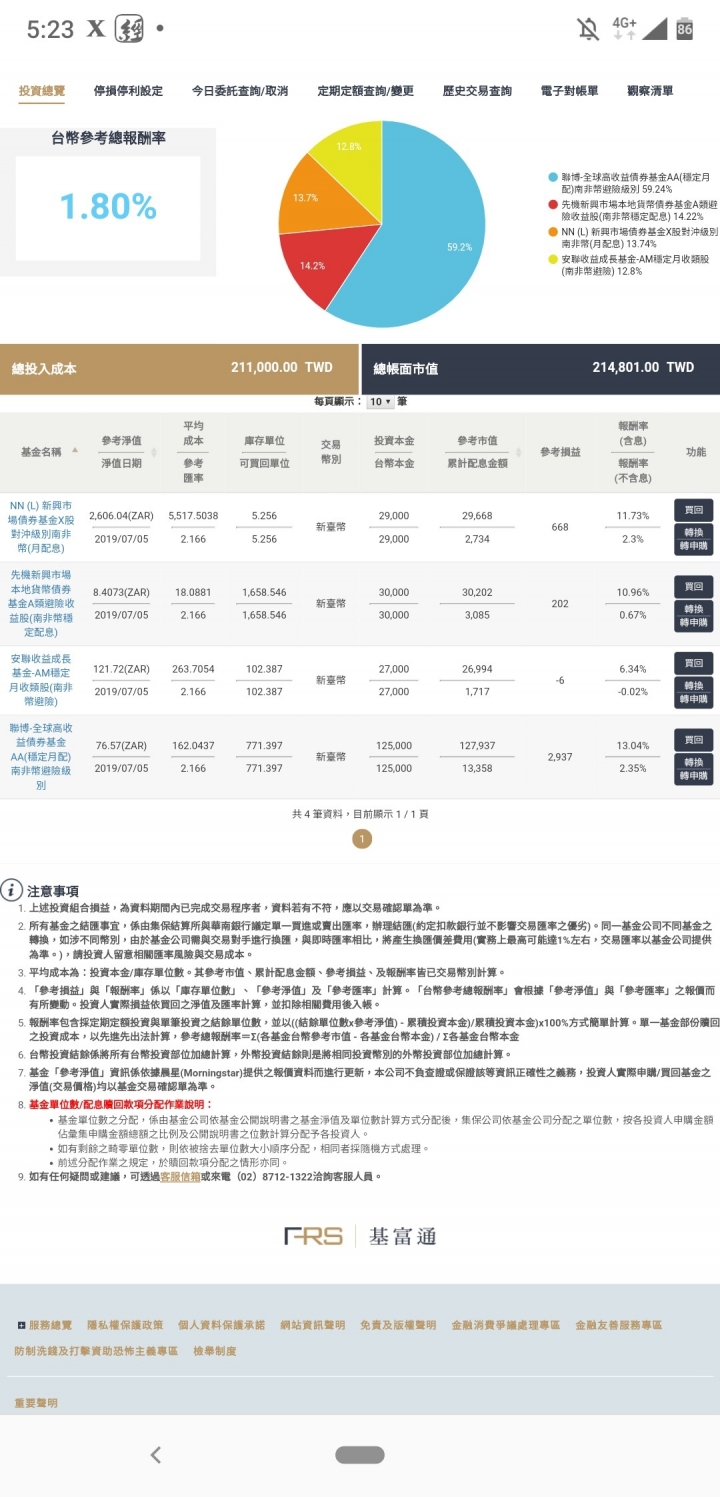The width and height of the screenshot is (720, 1497).
Task: Click 總投入成本 211,000.00 TWD bar
Action: click(x=180, y=368)
